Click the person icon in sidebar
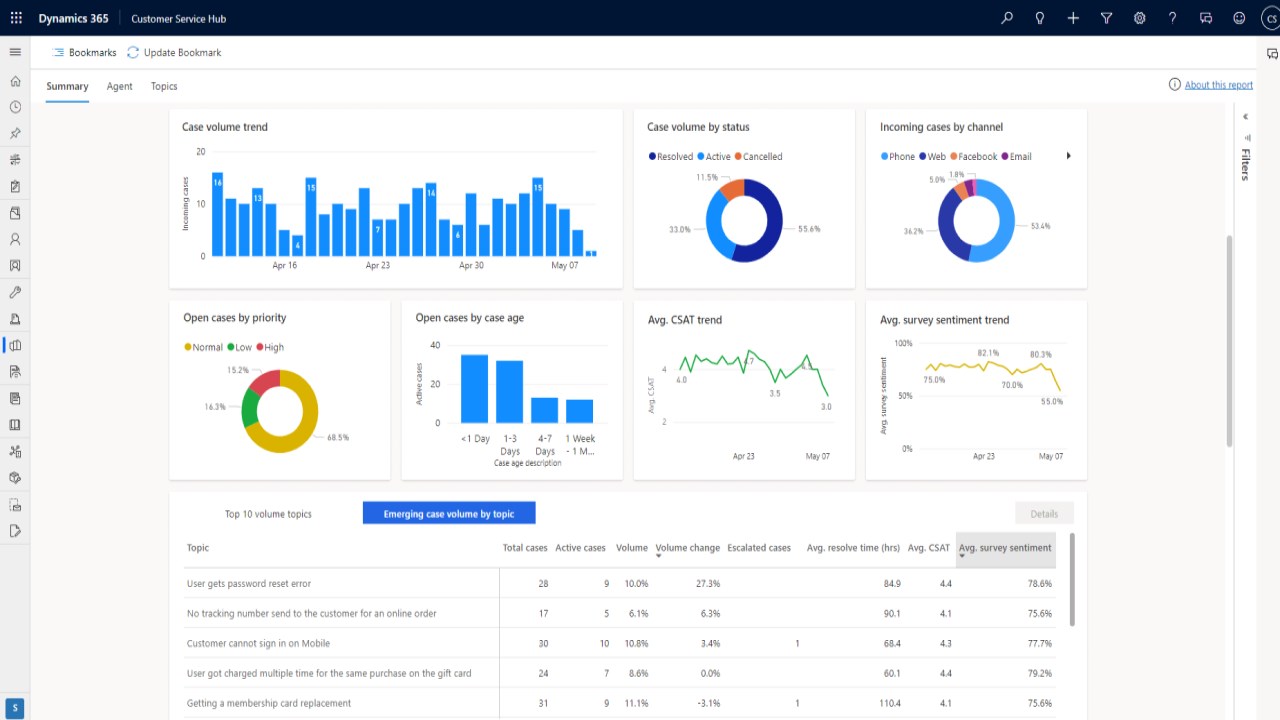Screen dimensions: 1280x720 pyautogui.click(x=15, y=240)
